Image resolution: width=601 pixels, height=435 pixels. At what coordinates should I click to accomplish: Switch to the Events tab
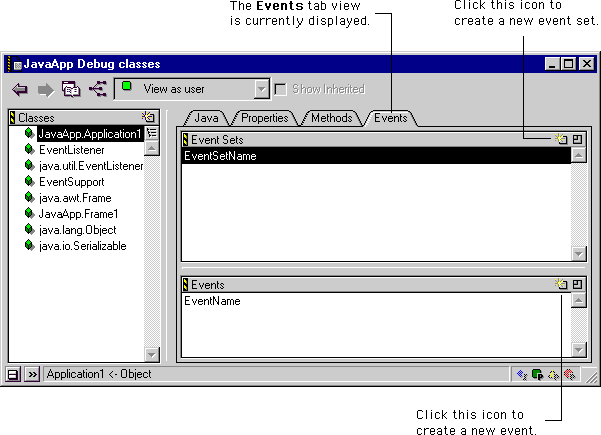click(391, 118)
